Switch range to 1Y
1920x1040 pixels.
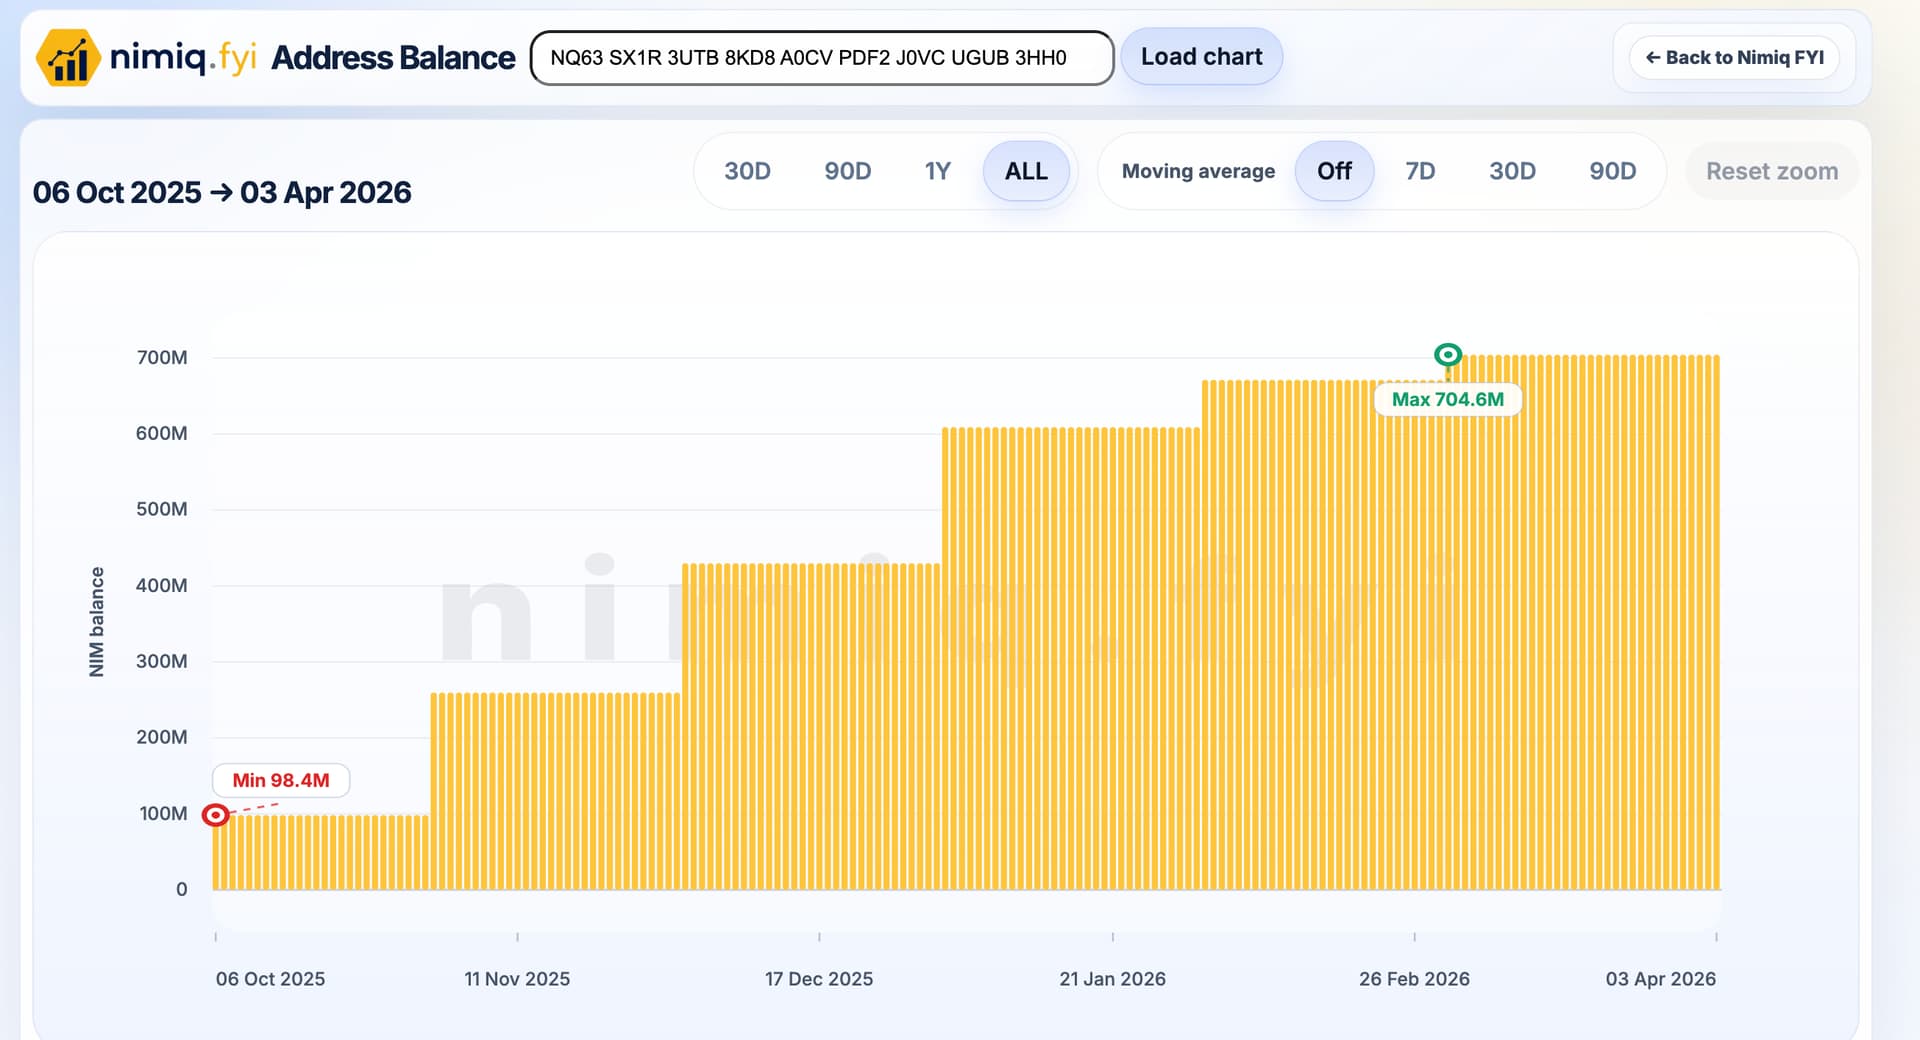[x=937, y=171]
